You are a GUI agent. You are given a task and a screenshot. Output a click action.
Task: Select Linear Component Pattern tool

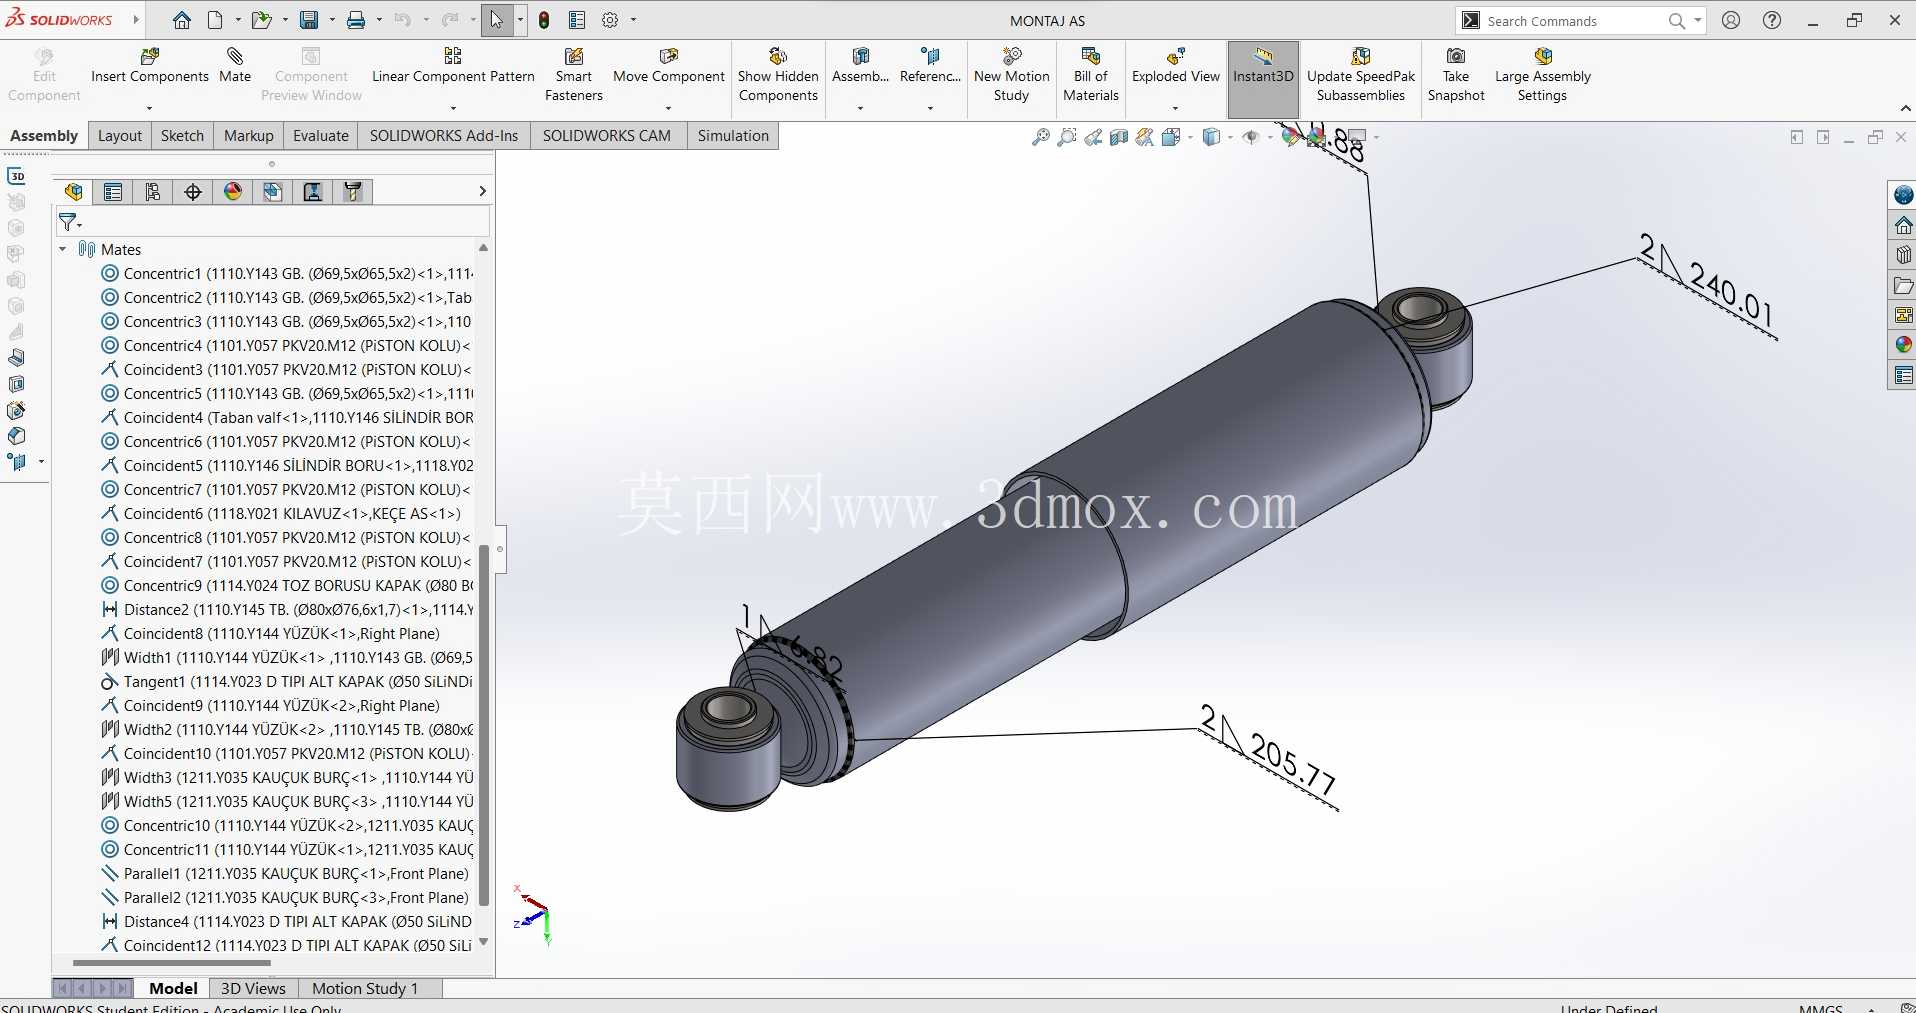[x=453, y=66]
